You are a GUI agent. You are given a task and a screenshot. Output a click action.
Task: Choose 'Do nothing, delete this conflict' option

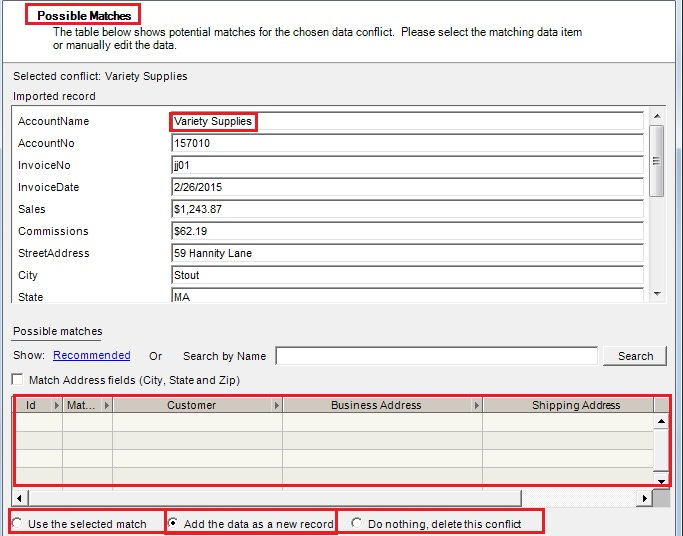(x=356, y=523)
